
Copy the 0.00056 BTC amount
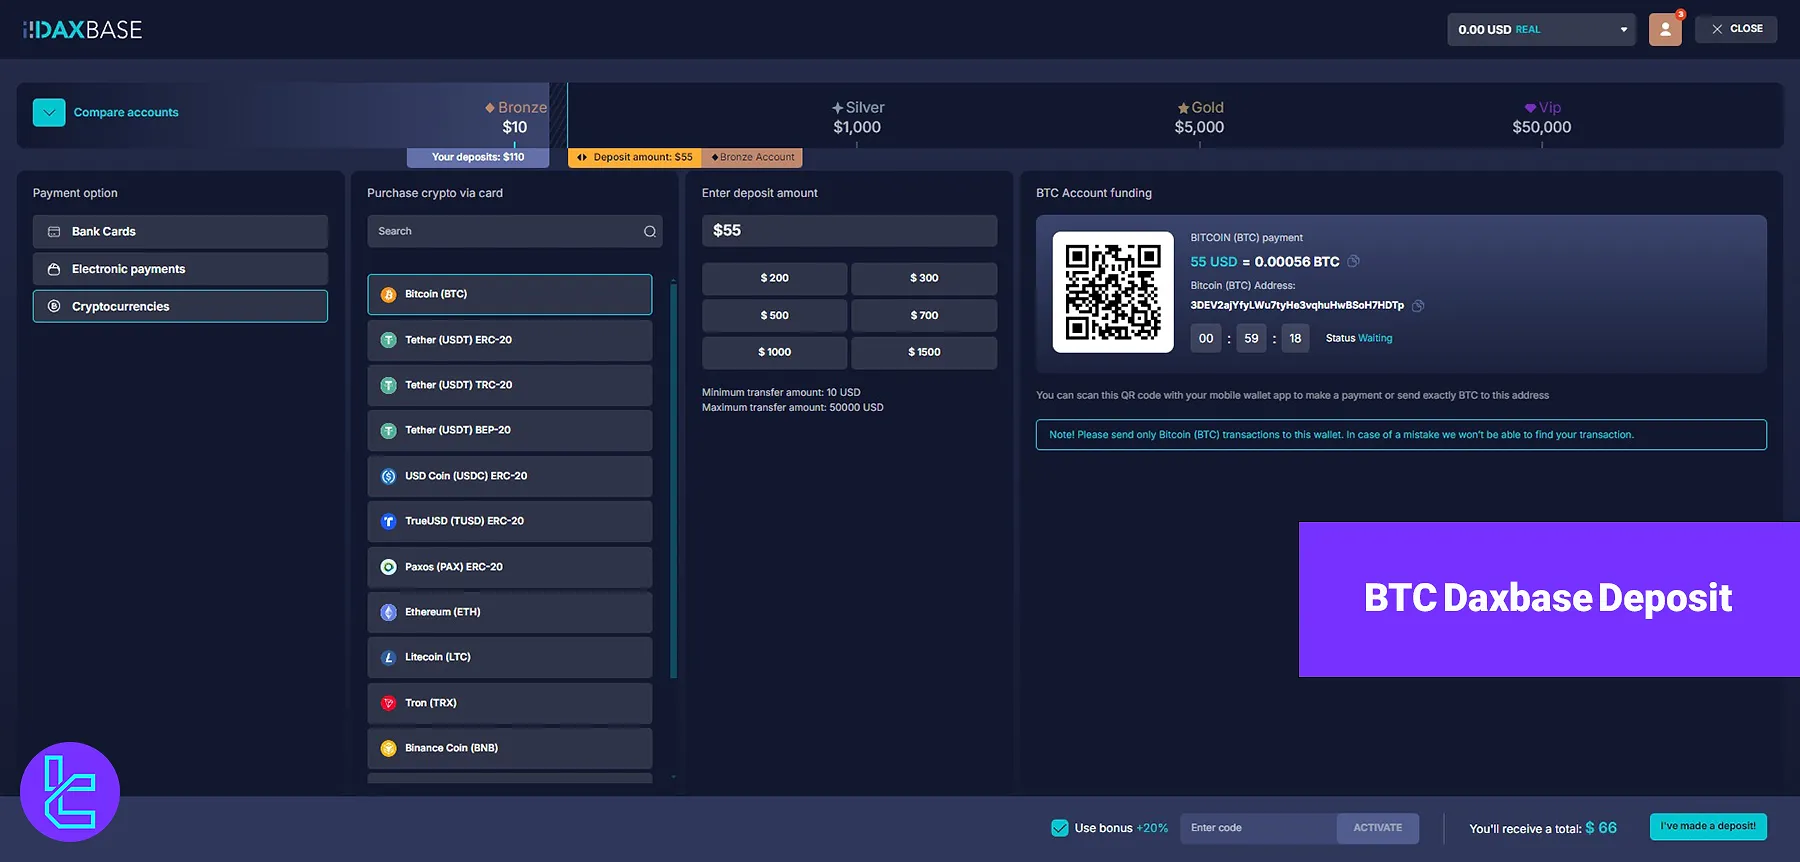click(x=1353, y=261)
